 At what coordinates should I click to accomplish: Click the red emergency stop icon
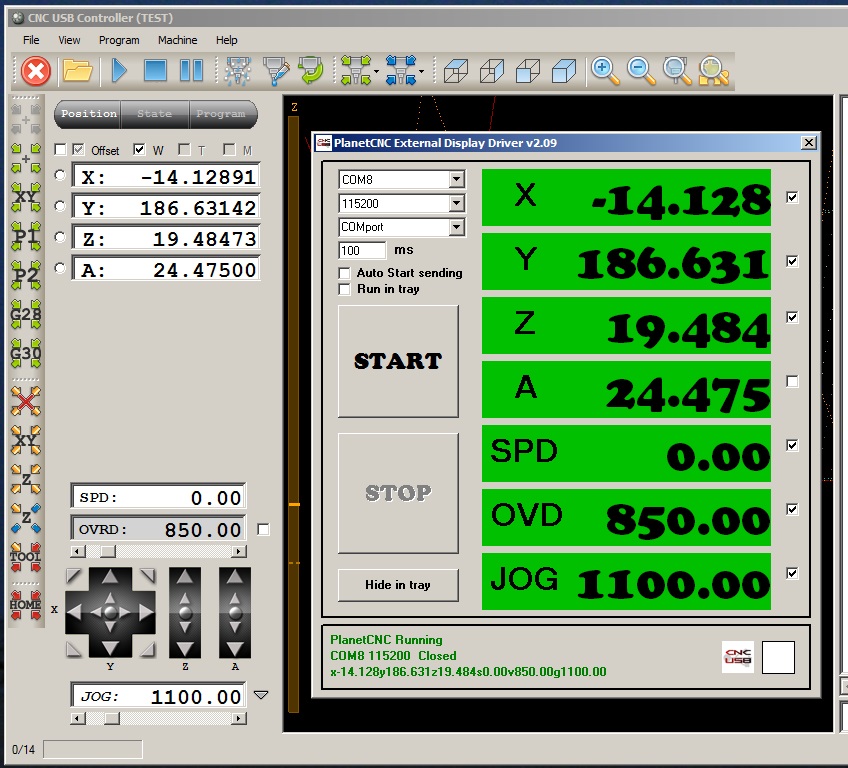(x=36, y=71)
